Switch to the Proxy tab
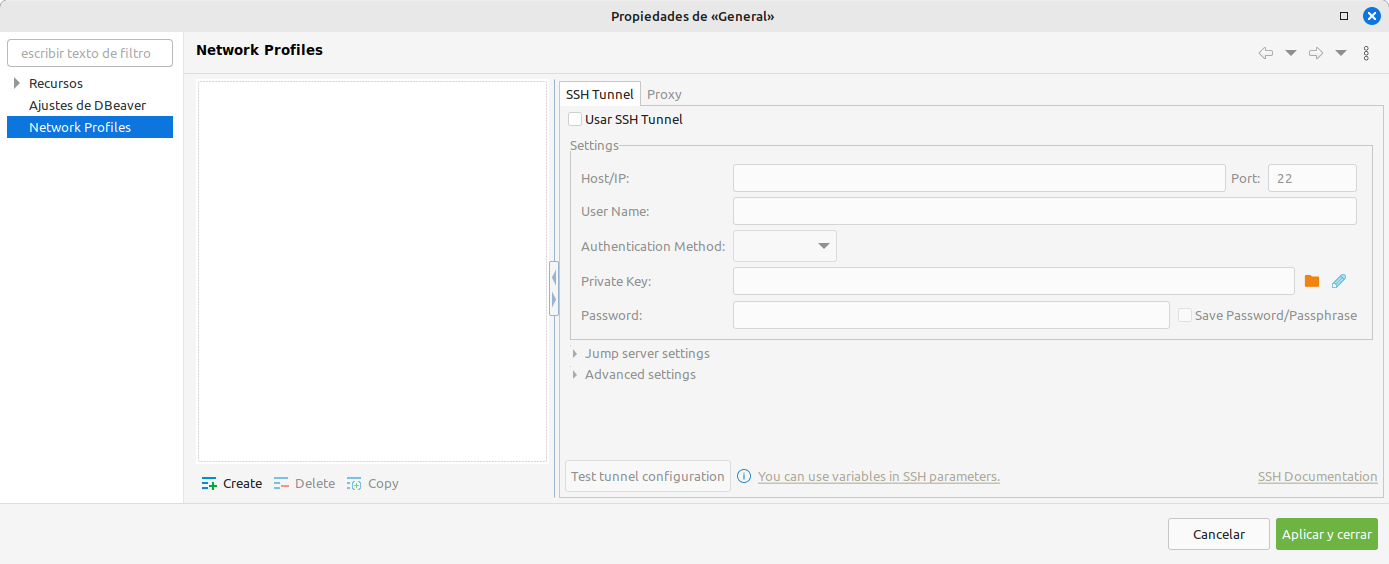The image size is (1389, 564). (x=664, y=94)
